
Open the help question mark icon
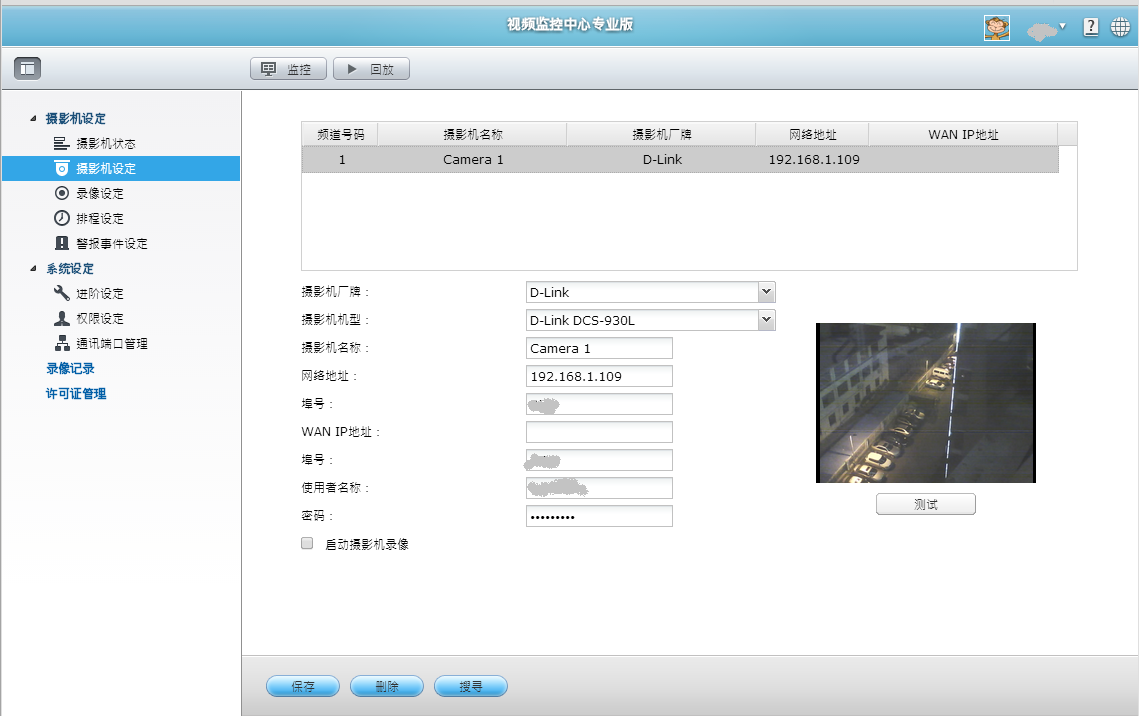point(1090,28)
